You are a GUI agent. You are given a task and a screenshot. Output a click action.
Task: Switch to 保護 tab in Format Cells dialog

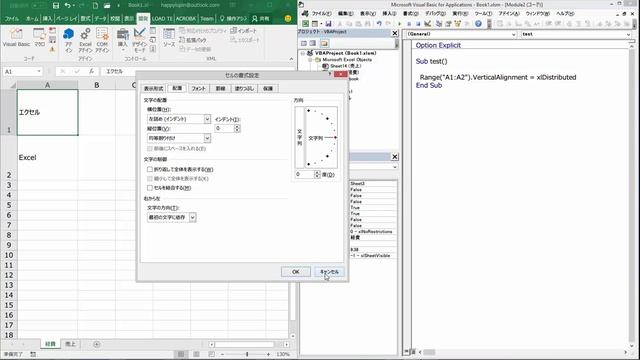(x=268, y=88)
